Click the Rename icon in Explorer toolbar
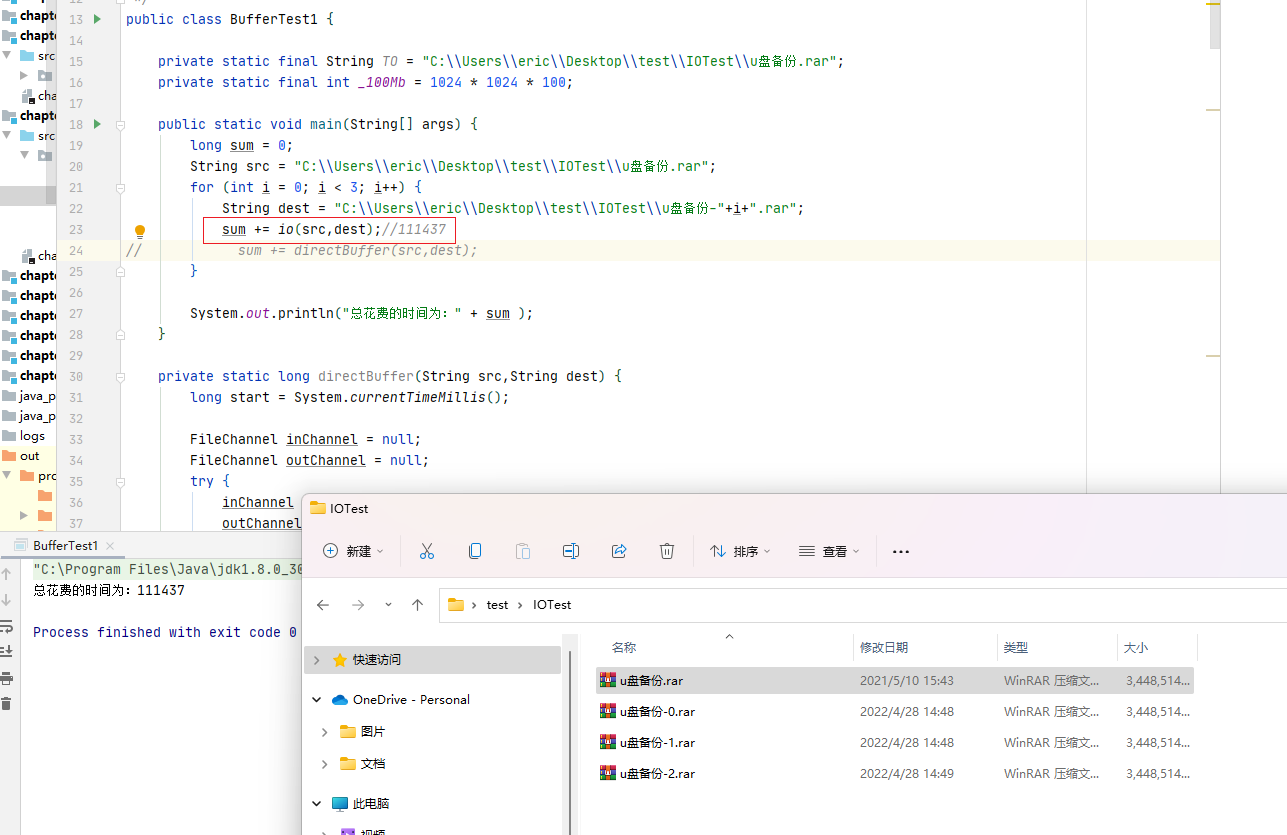Image resolution: width=1287 pixels, height=835 pixels. (570, 551)
